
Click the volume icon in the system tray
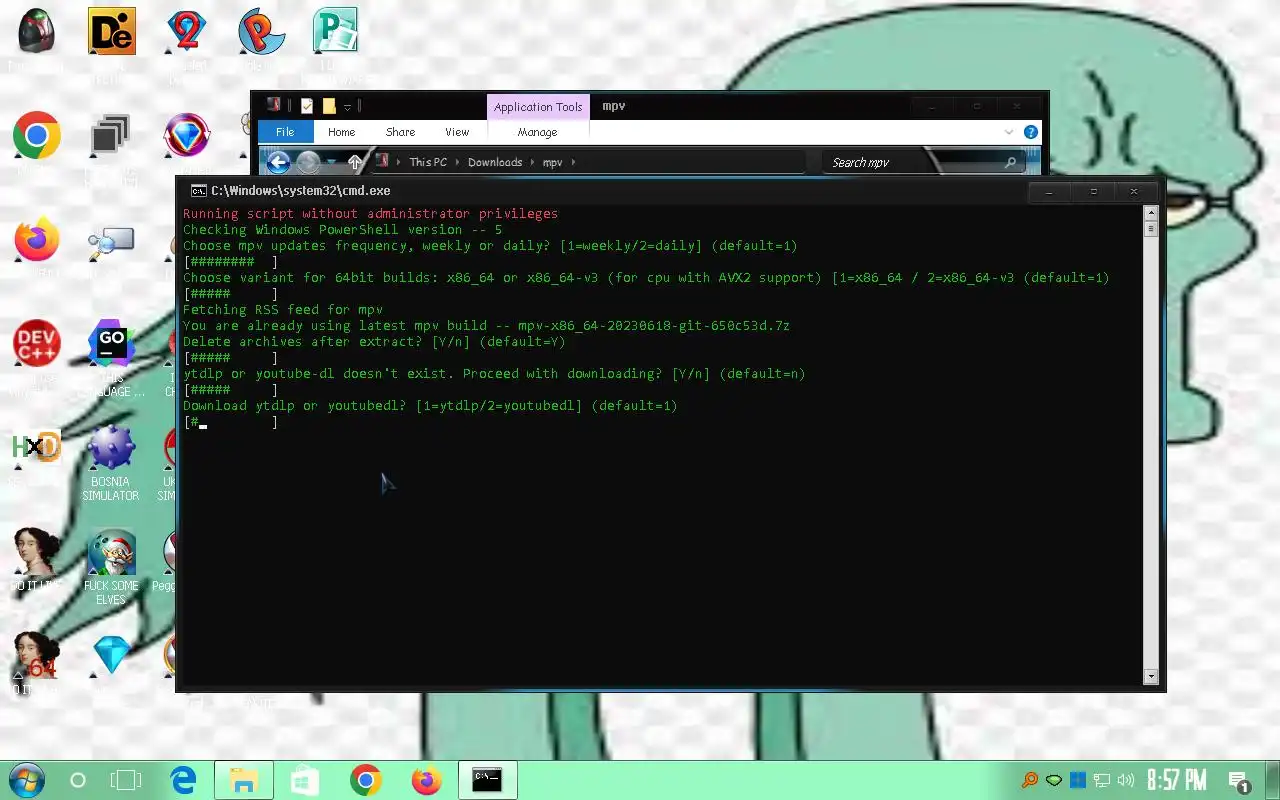tap(1126, 780)
